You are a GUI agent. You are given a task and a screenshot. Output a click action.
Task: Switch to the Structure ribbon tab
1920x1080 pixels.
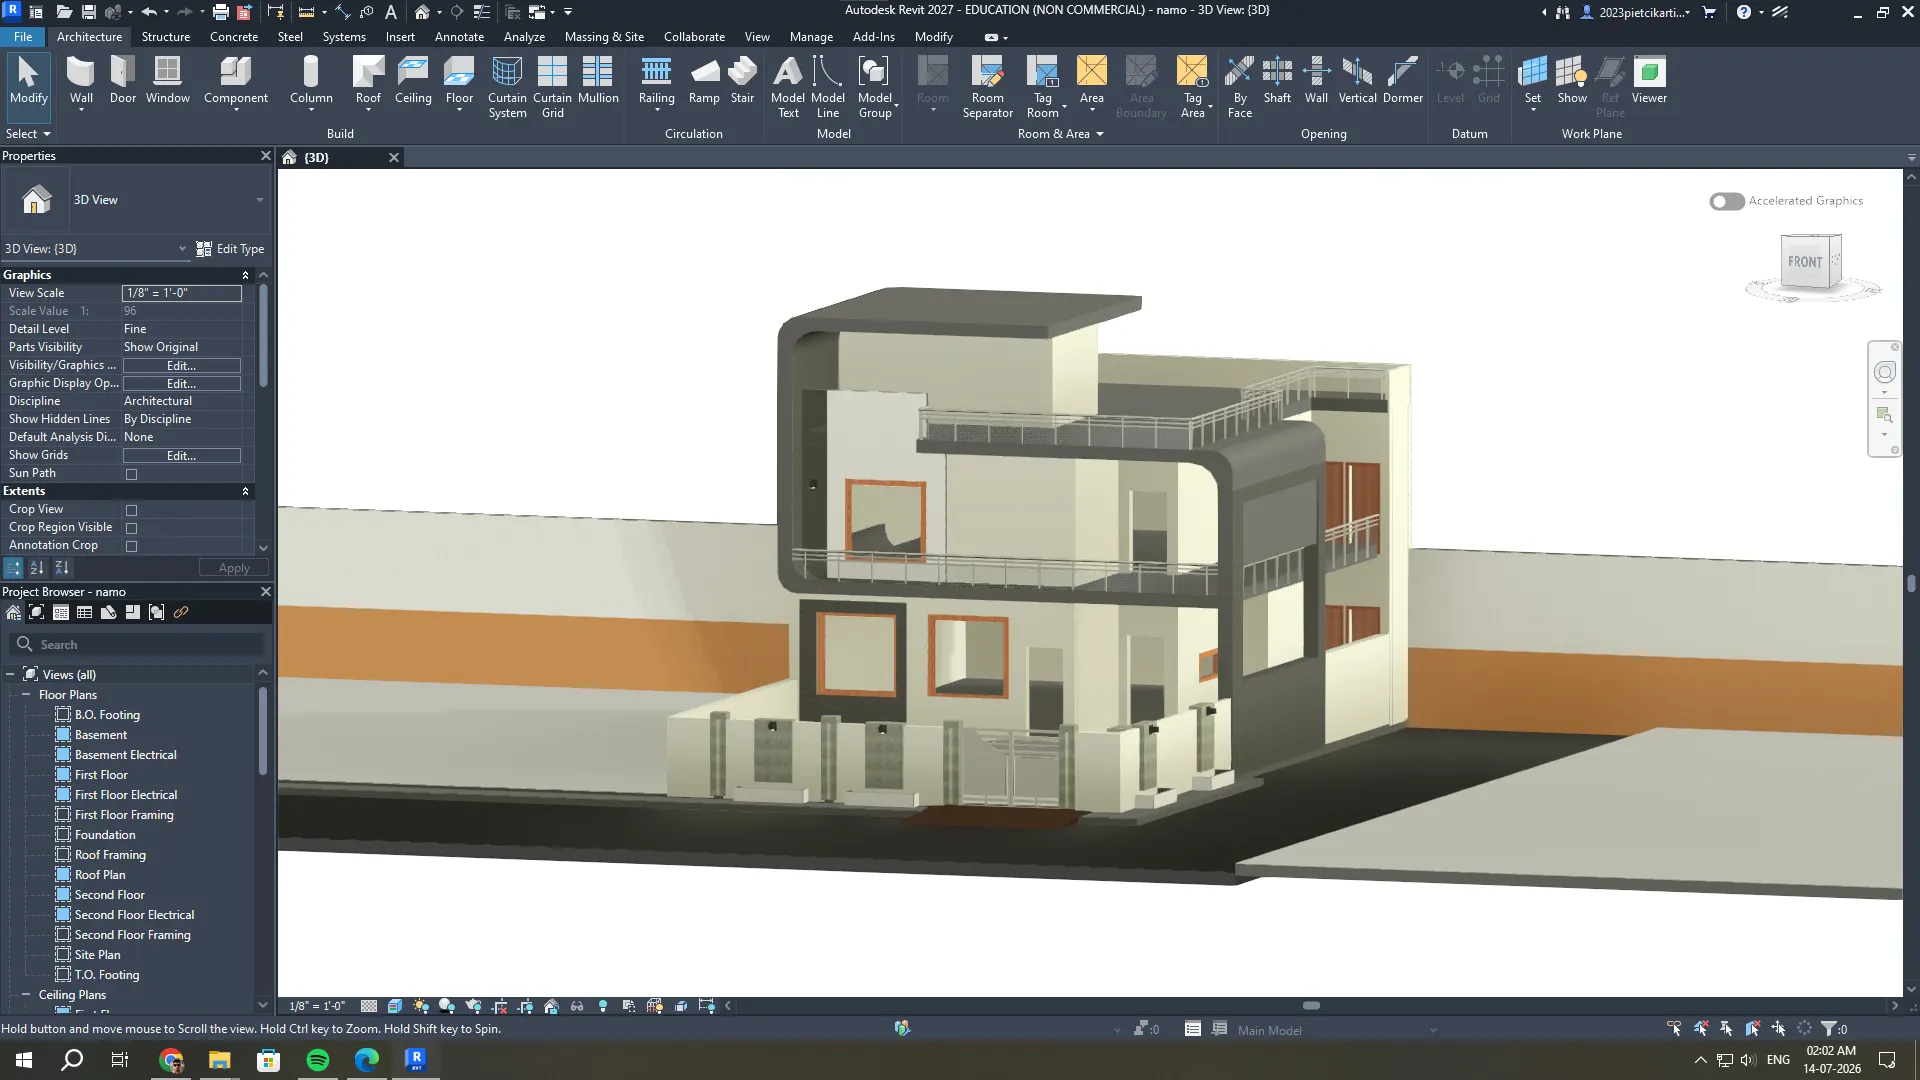pos(165,37)
